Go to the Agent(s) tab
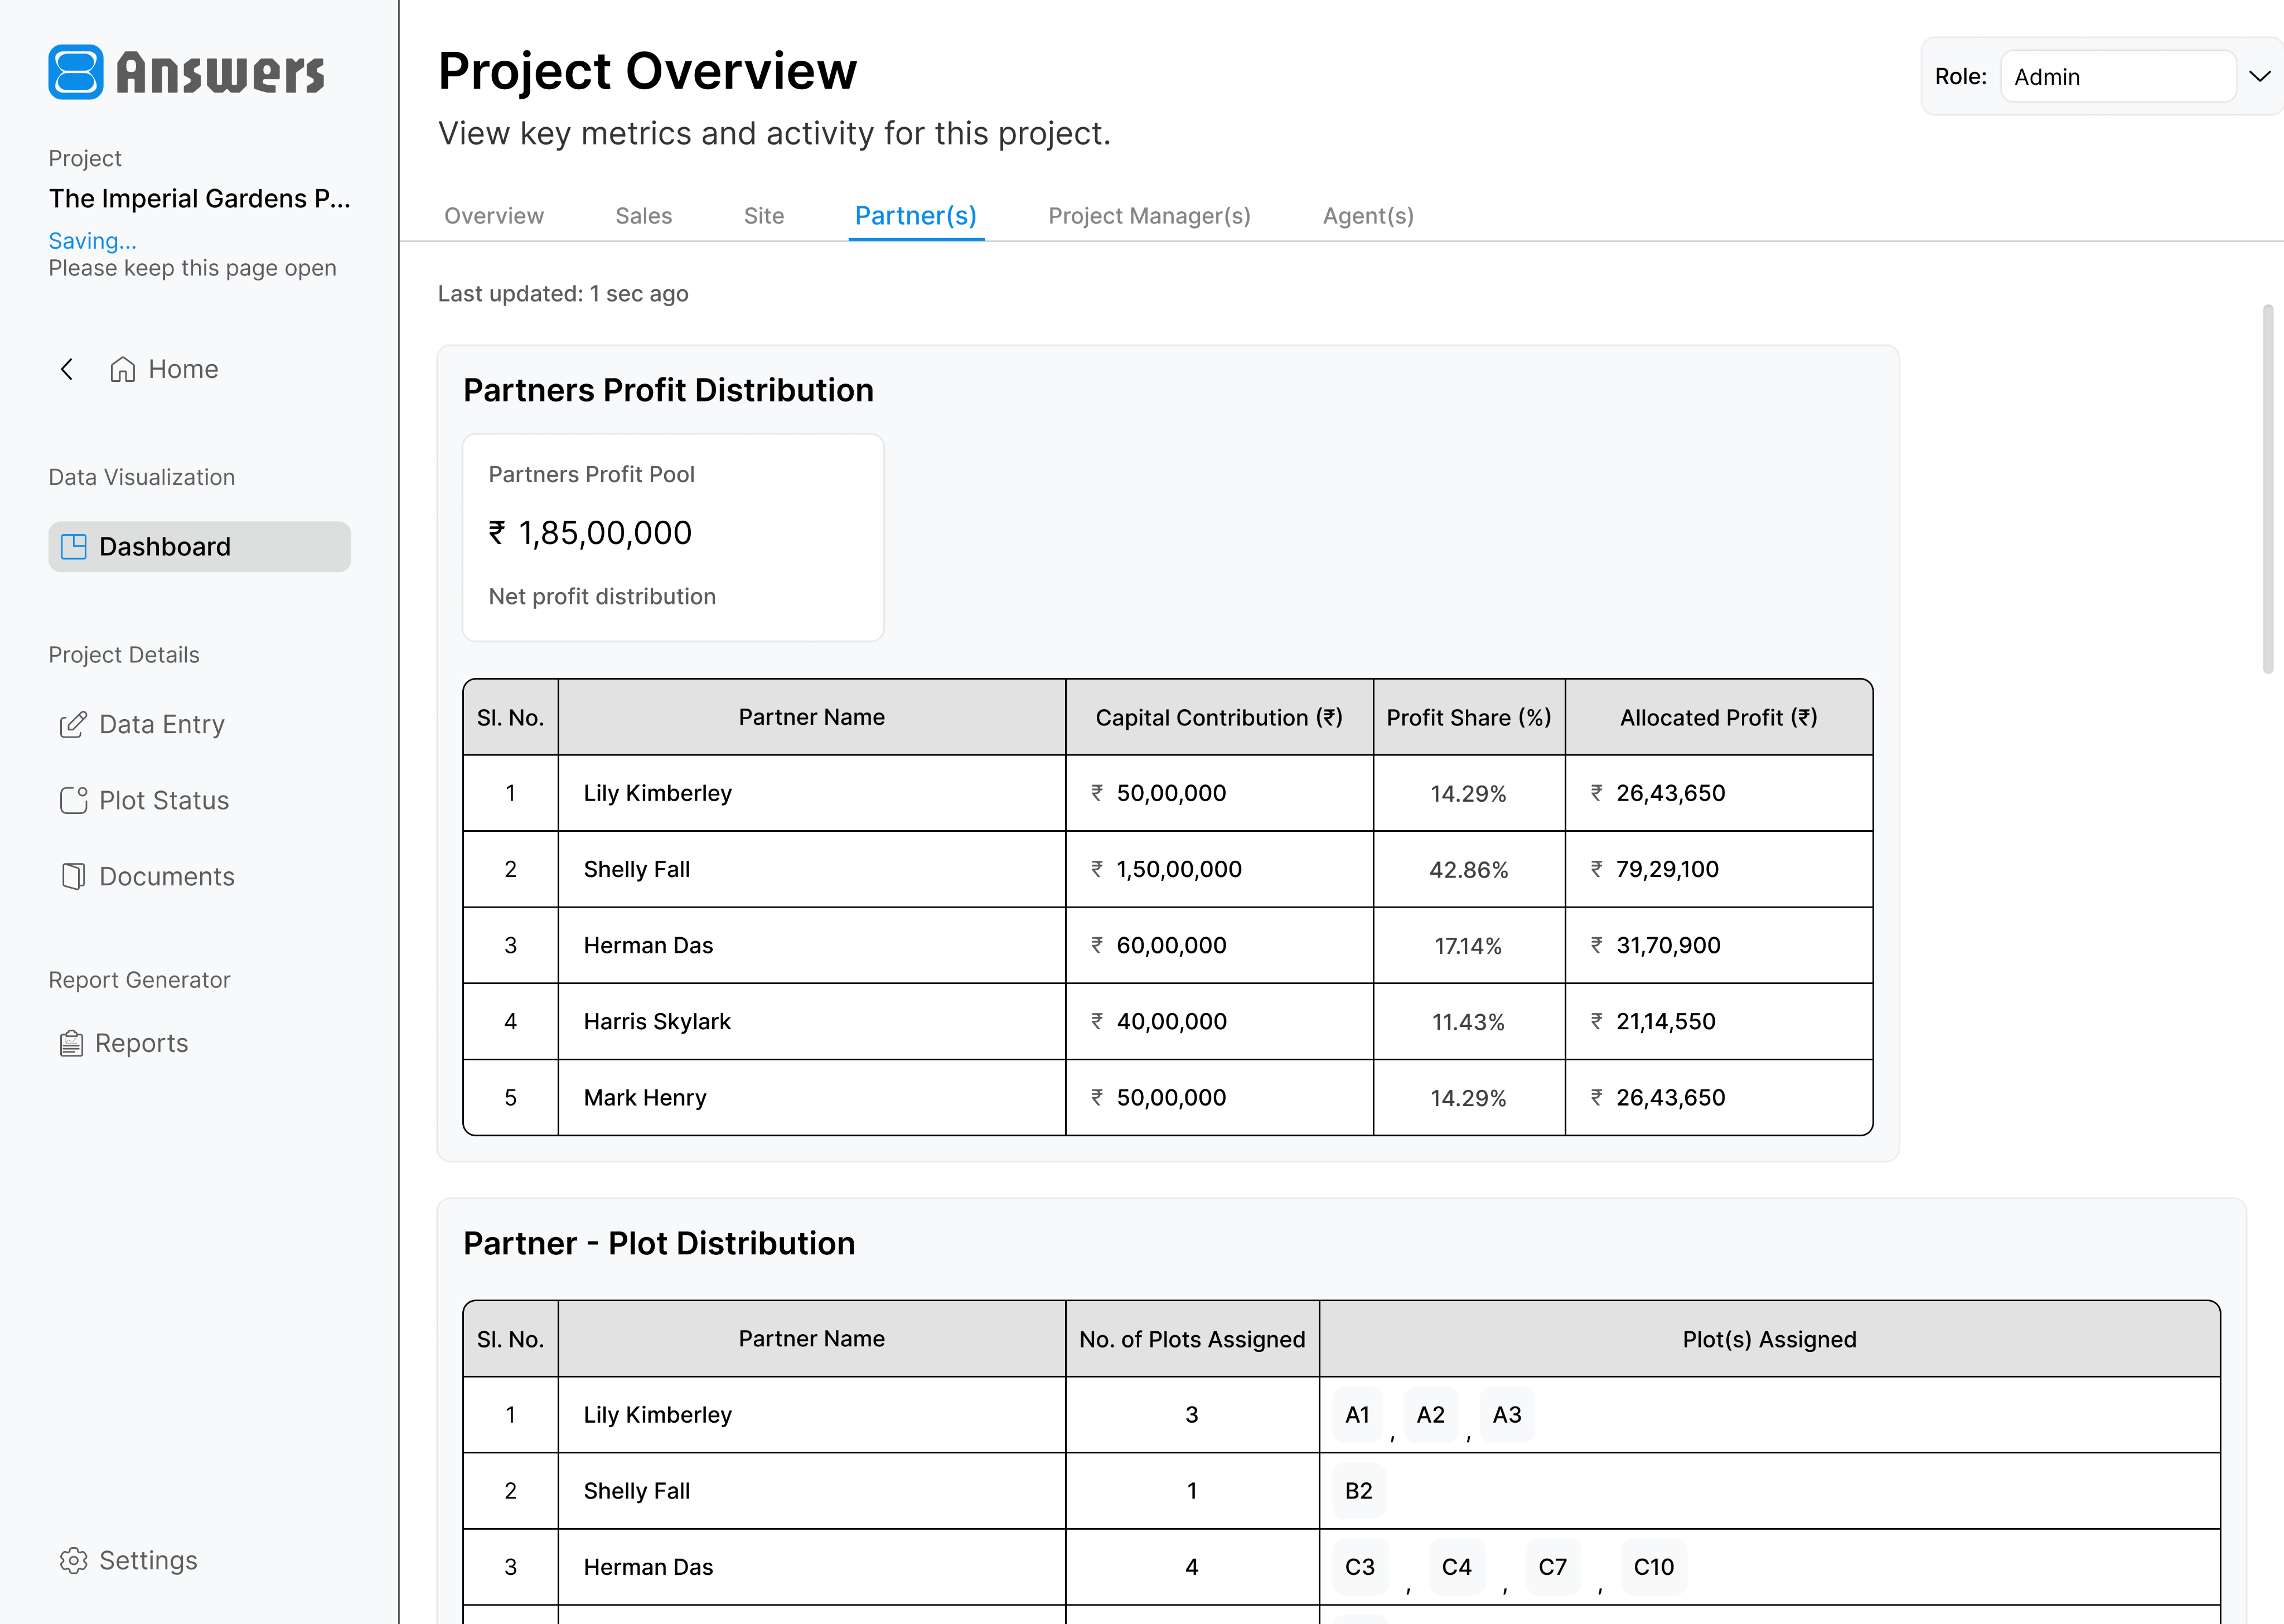 tap(1368, 216)
